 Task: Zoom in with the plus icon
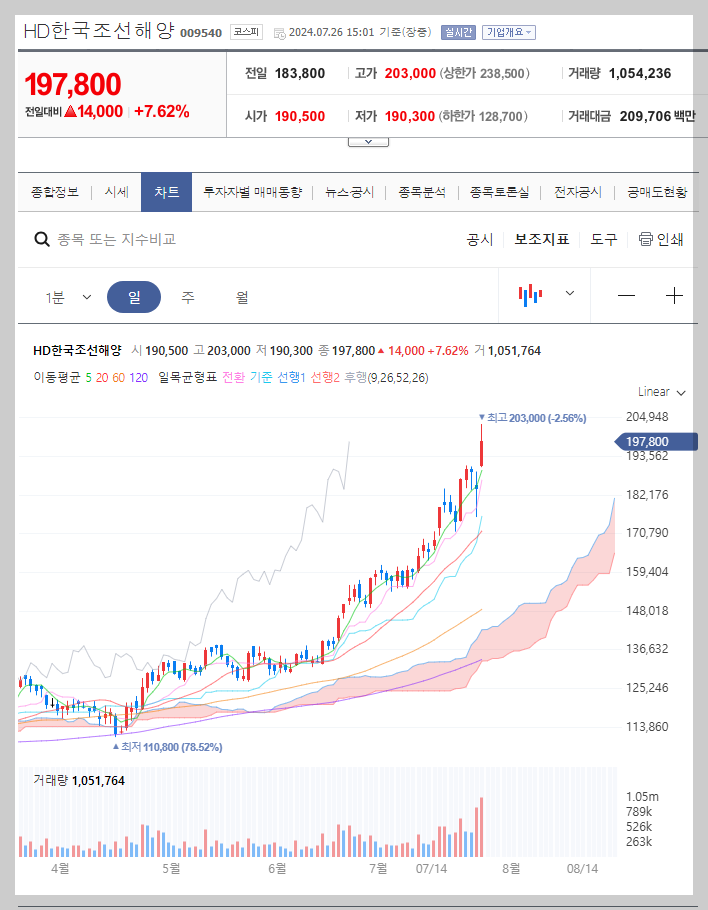coord(674,295)
